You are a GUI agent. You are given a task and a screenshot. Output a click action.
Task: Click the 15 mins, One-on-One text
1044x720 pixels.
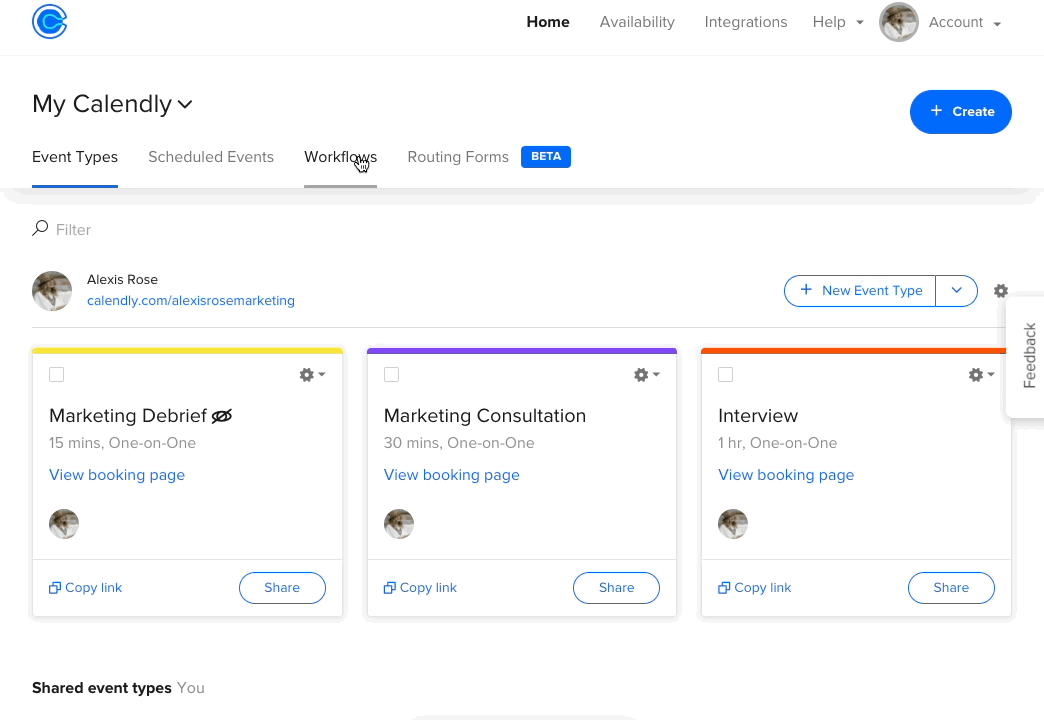click(x=122, y=443)
